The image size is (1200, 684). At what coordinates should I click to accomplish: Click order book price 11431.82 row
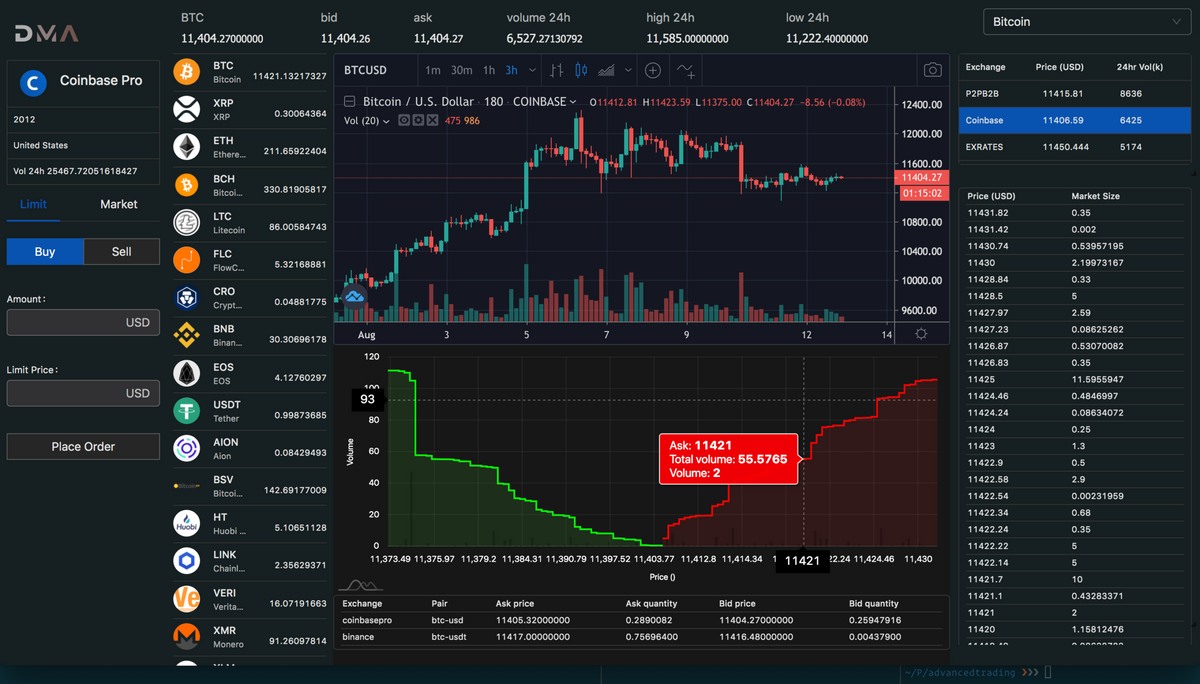click(1075, 213)
